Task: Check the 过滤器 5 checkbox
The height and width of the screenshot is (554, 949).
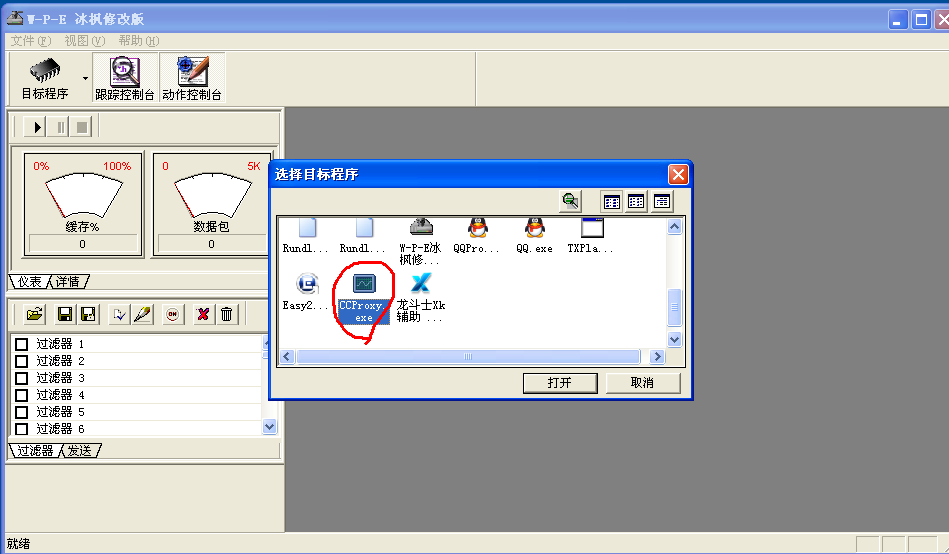Action: click(x=21, y=412)
